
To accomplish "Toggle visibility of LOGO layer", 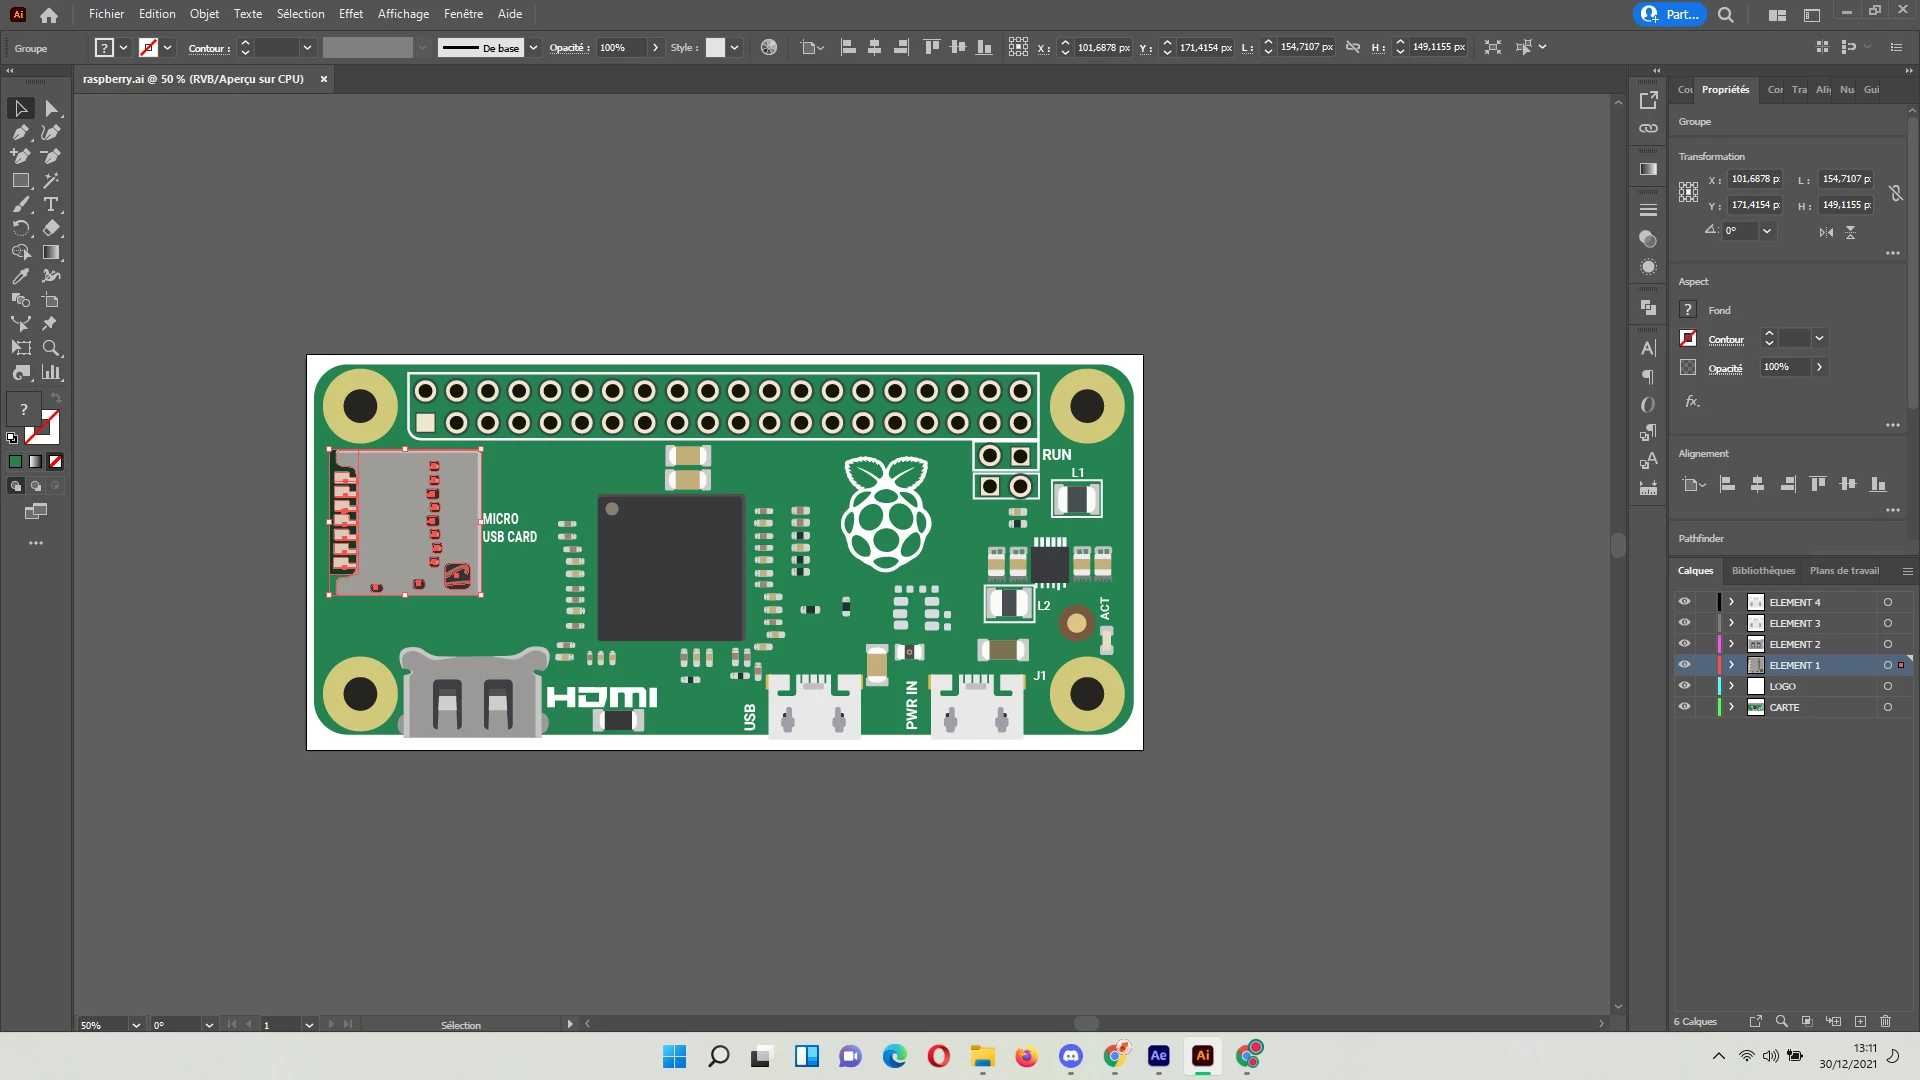I will point(1684,686).
